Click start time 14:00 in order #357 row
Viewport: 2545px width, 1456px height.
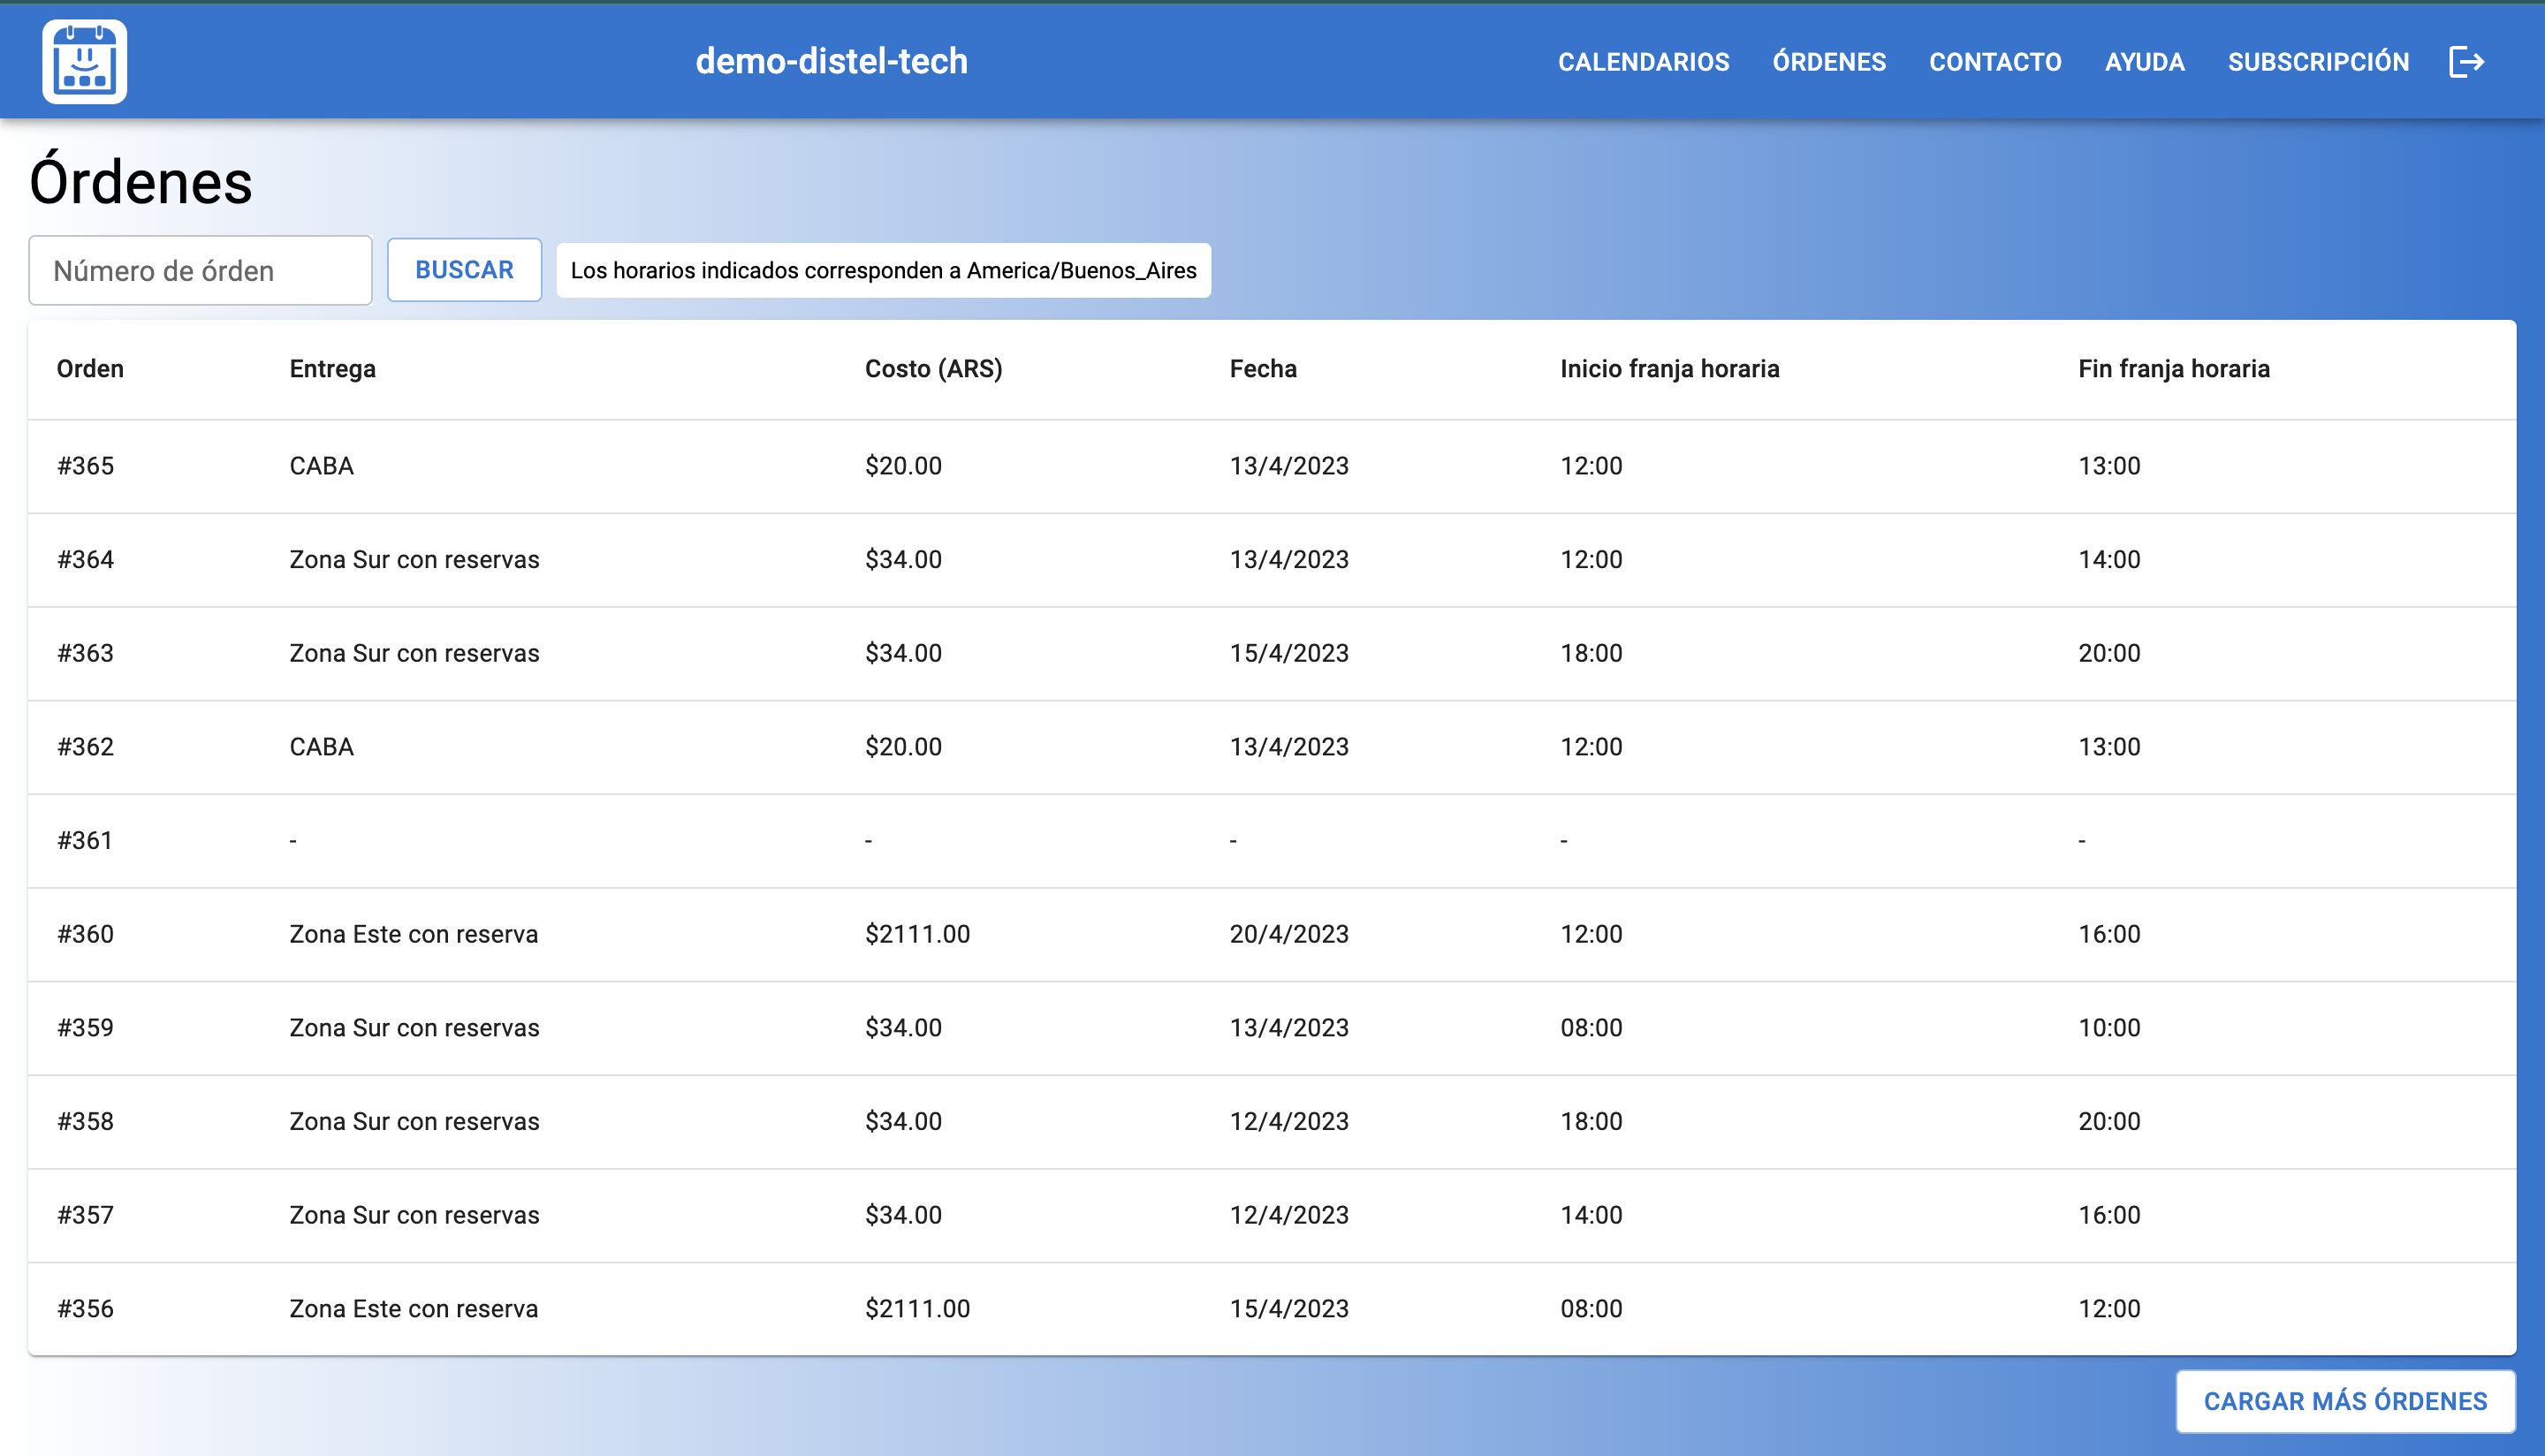point(1591,1215)
